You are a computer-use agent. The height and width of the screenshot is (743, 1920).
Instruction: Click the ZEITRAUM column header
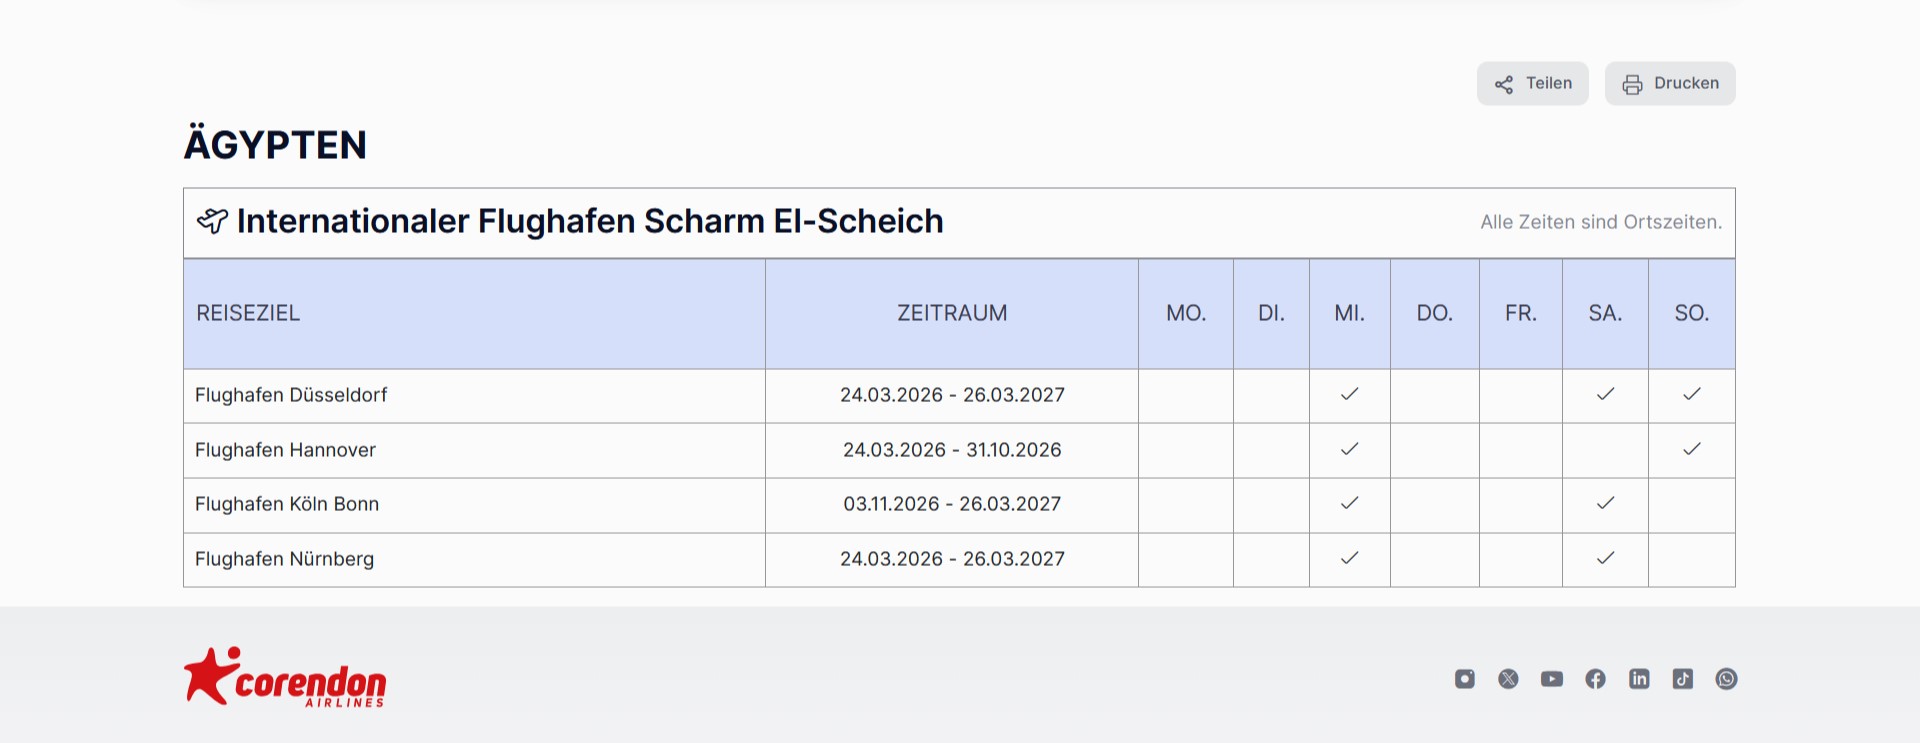pos(952,313)
